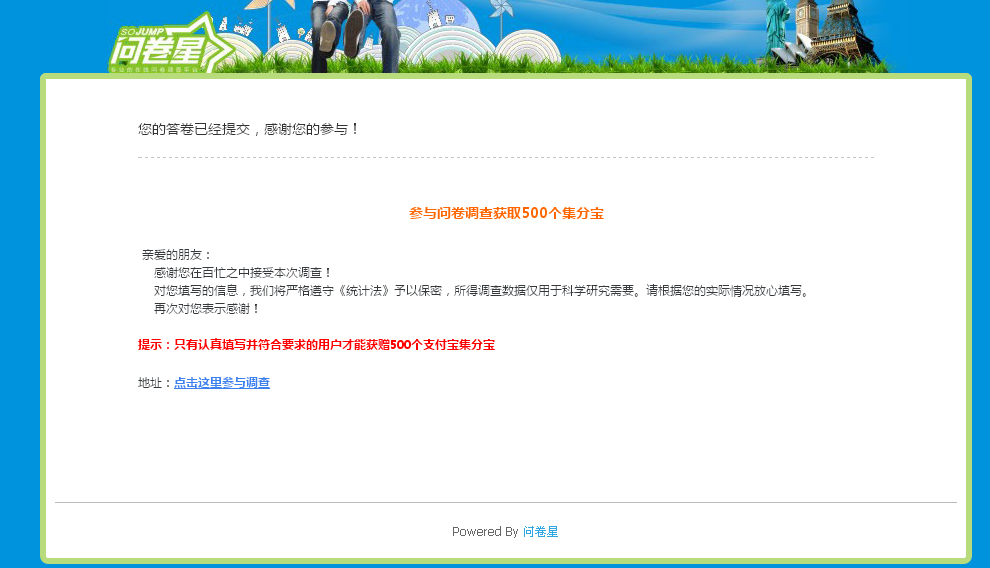Click the line 再次对您表示感谢！
The width and height of the screenshot is (990, 568).
(207, 309)
